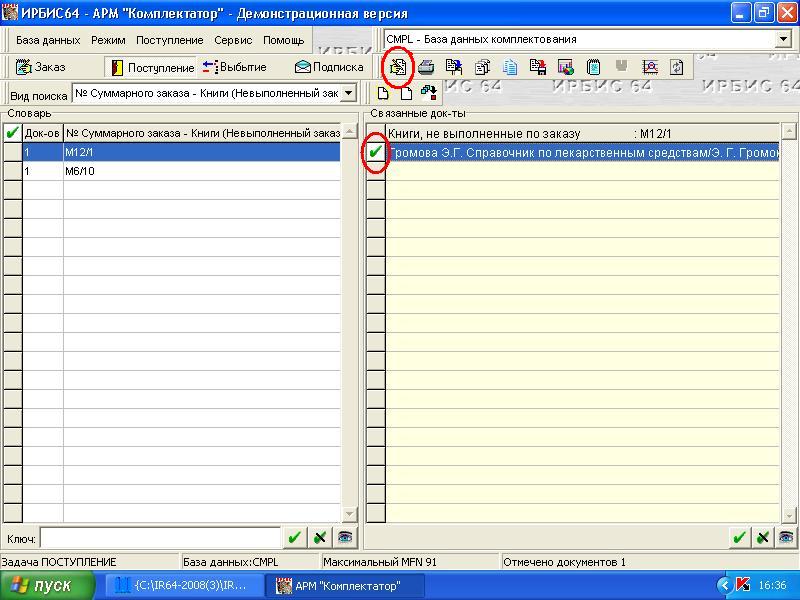Image resolution: width=800 pixels, height=600 pixels.
Task: Click the printer icon in the toolbar
Action: click(426, 67)
